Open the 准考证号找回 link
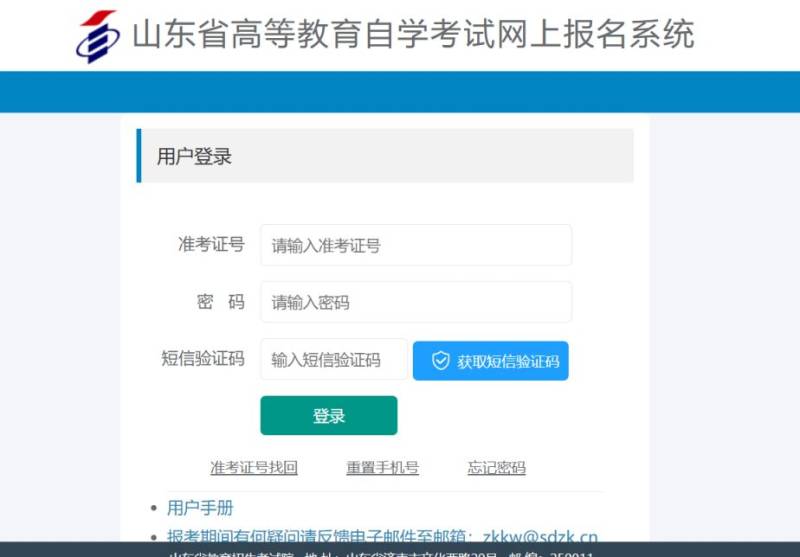This screenshot has height=557, width=800. (254, 468)
